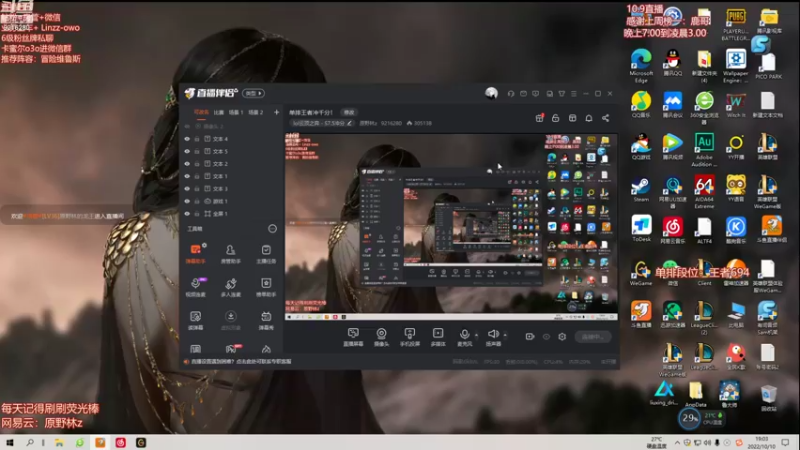Click the user avatar in title bar
This screenshot has height=450, width=800.
click(491, 93)
